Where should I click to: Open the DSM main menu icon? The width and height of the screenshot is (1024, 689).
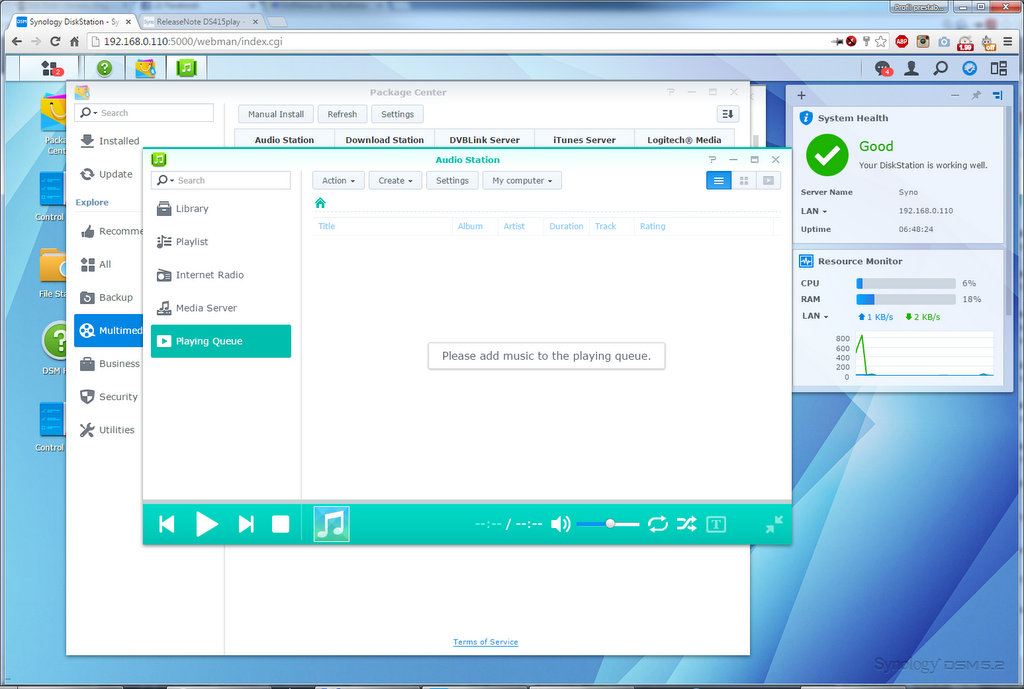[50, 68]
